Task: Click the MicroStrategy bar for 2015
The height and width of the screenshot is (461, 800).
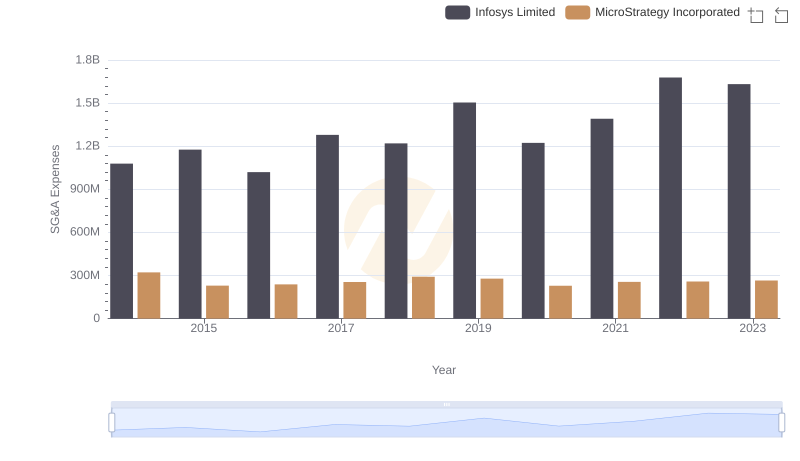Action: pos(217,302)
